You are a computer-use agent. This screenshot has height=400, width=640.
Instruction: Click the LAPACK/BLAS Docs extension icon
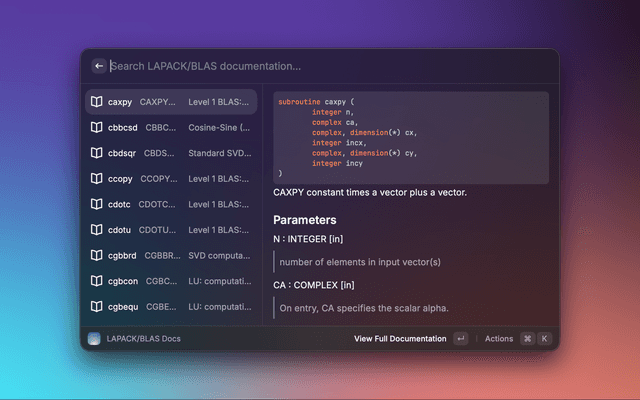pyautogui.click(x=94, y=339)
